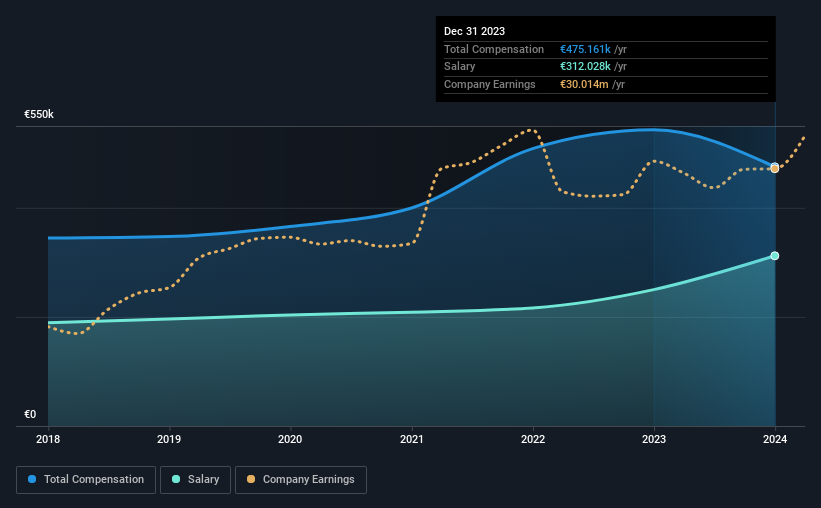Toggle the Salary legend button
The height and width of the screenshot is (508, 821).
(x=195, y=480)
